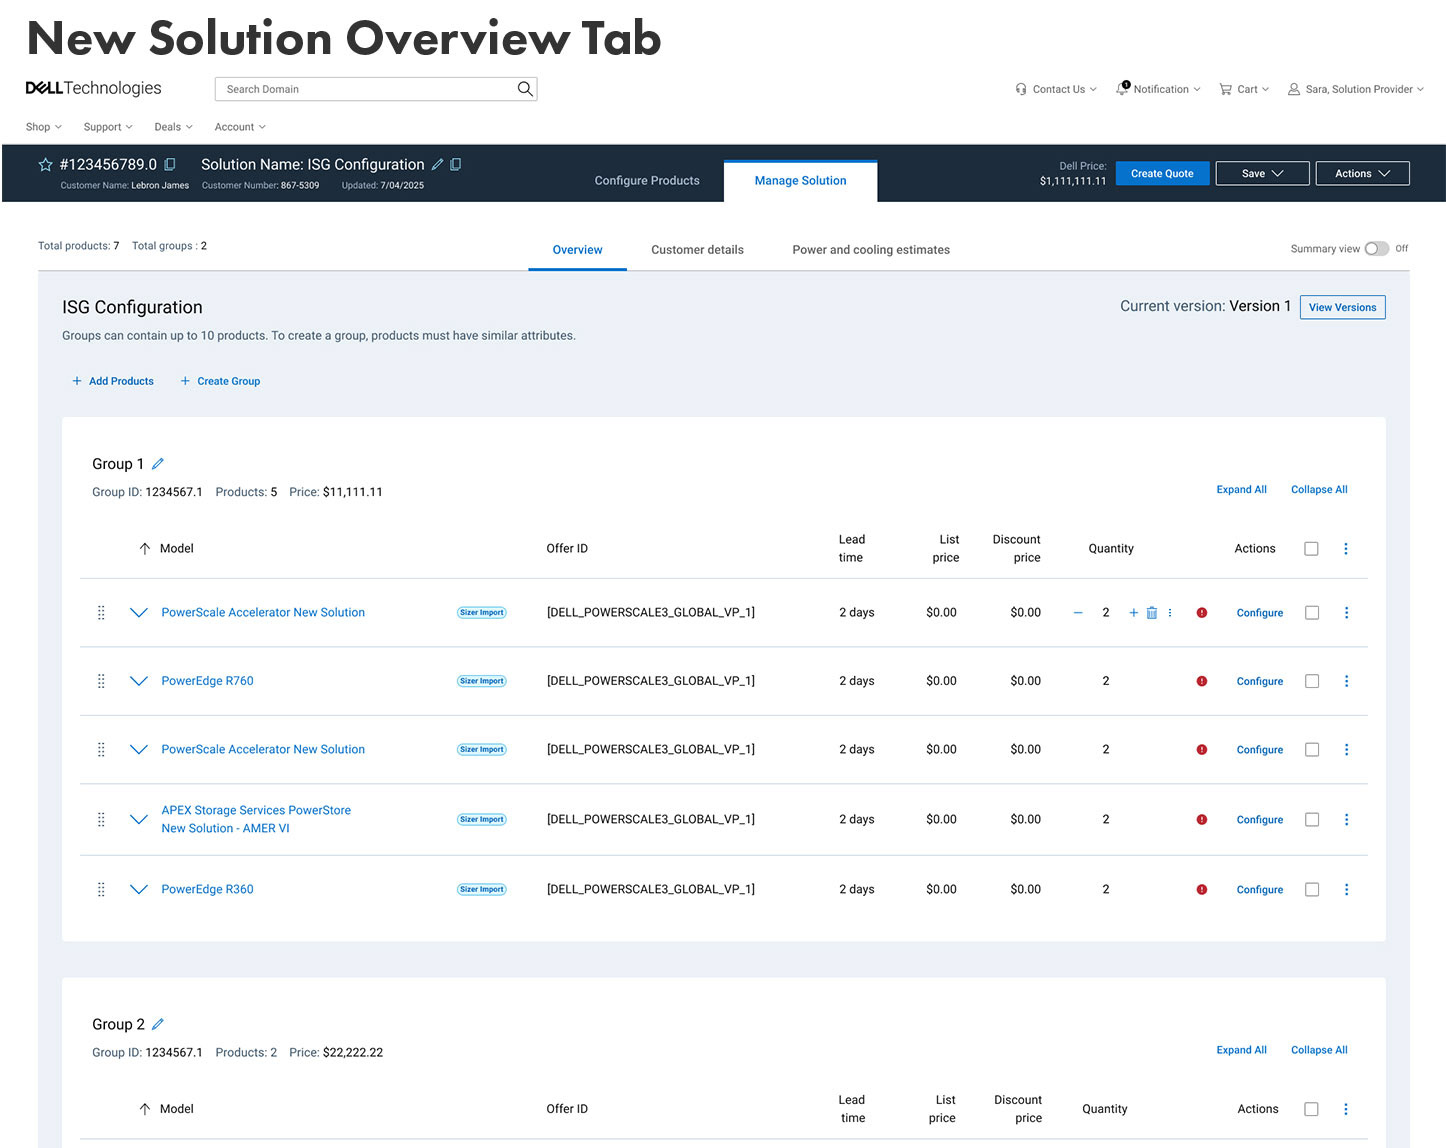Switch to Configure Products tab
The height and width of the screenshot is (1148, 1446).
[x=647, y=181]
